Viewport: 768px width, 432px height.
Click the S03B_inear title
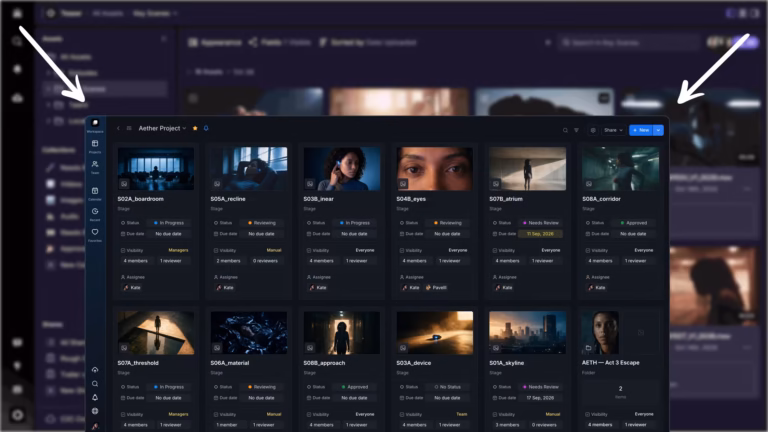[319, 199]
